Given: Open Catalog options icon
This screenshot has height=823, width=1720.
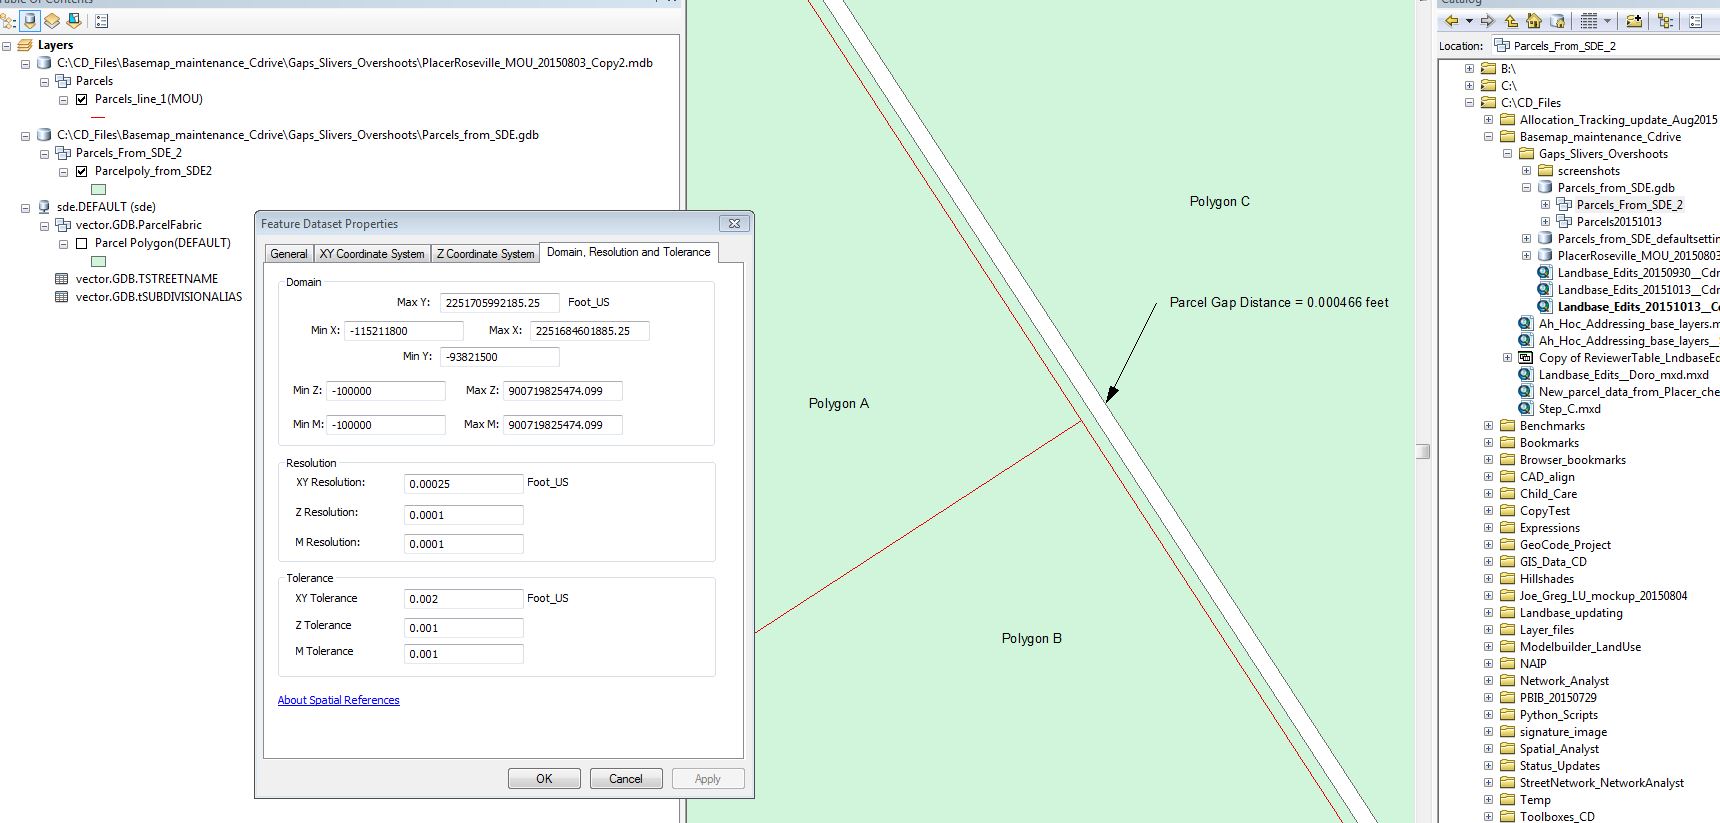Looking at the screenshot, I should point(1696,21).
